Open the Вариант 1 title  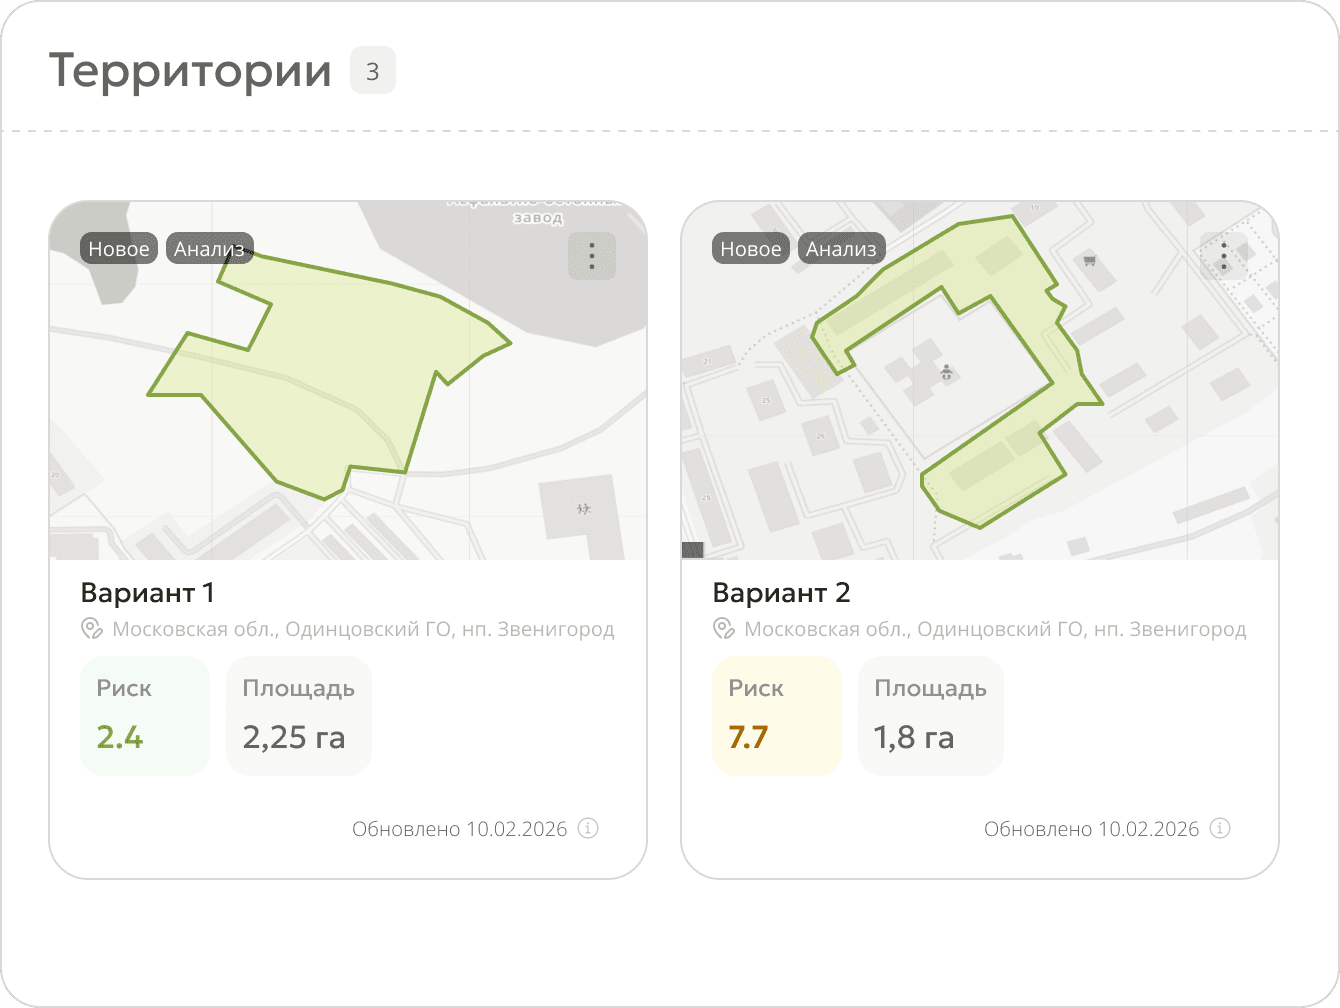pyautogui.click(x=148, y=593)
